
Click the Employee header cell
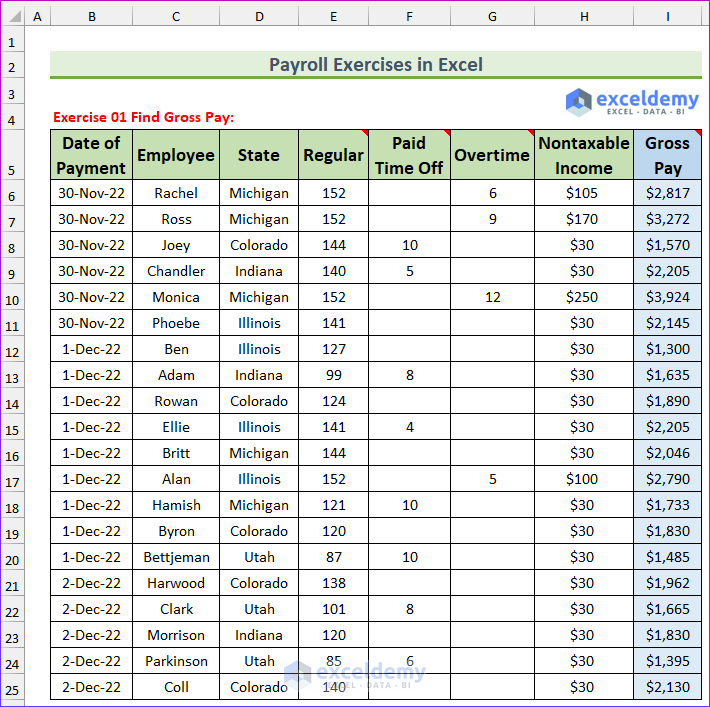(x=176, y=155)
